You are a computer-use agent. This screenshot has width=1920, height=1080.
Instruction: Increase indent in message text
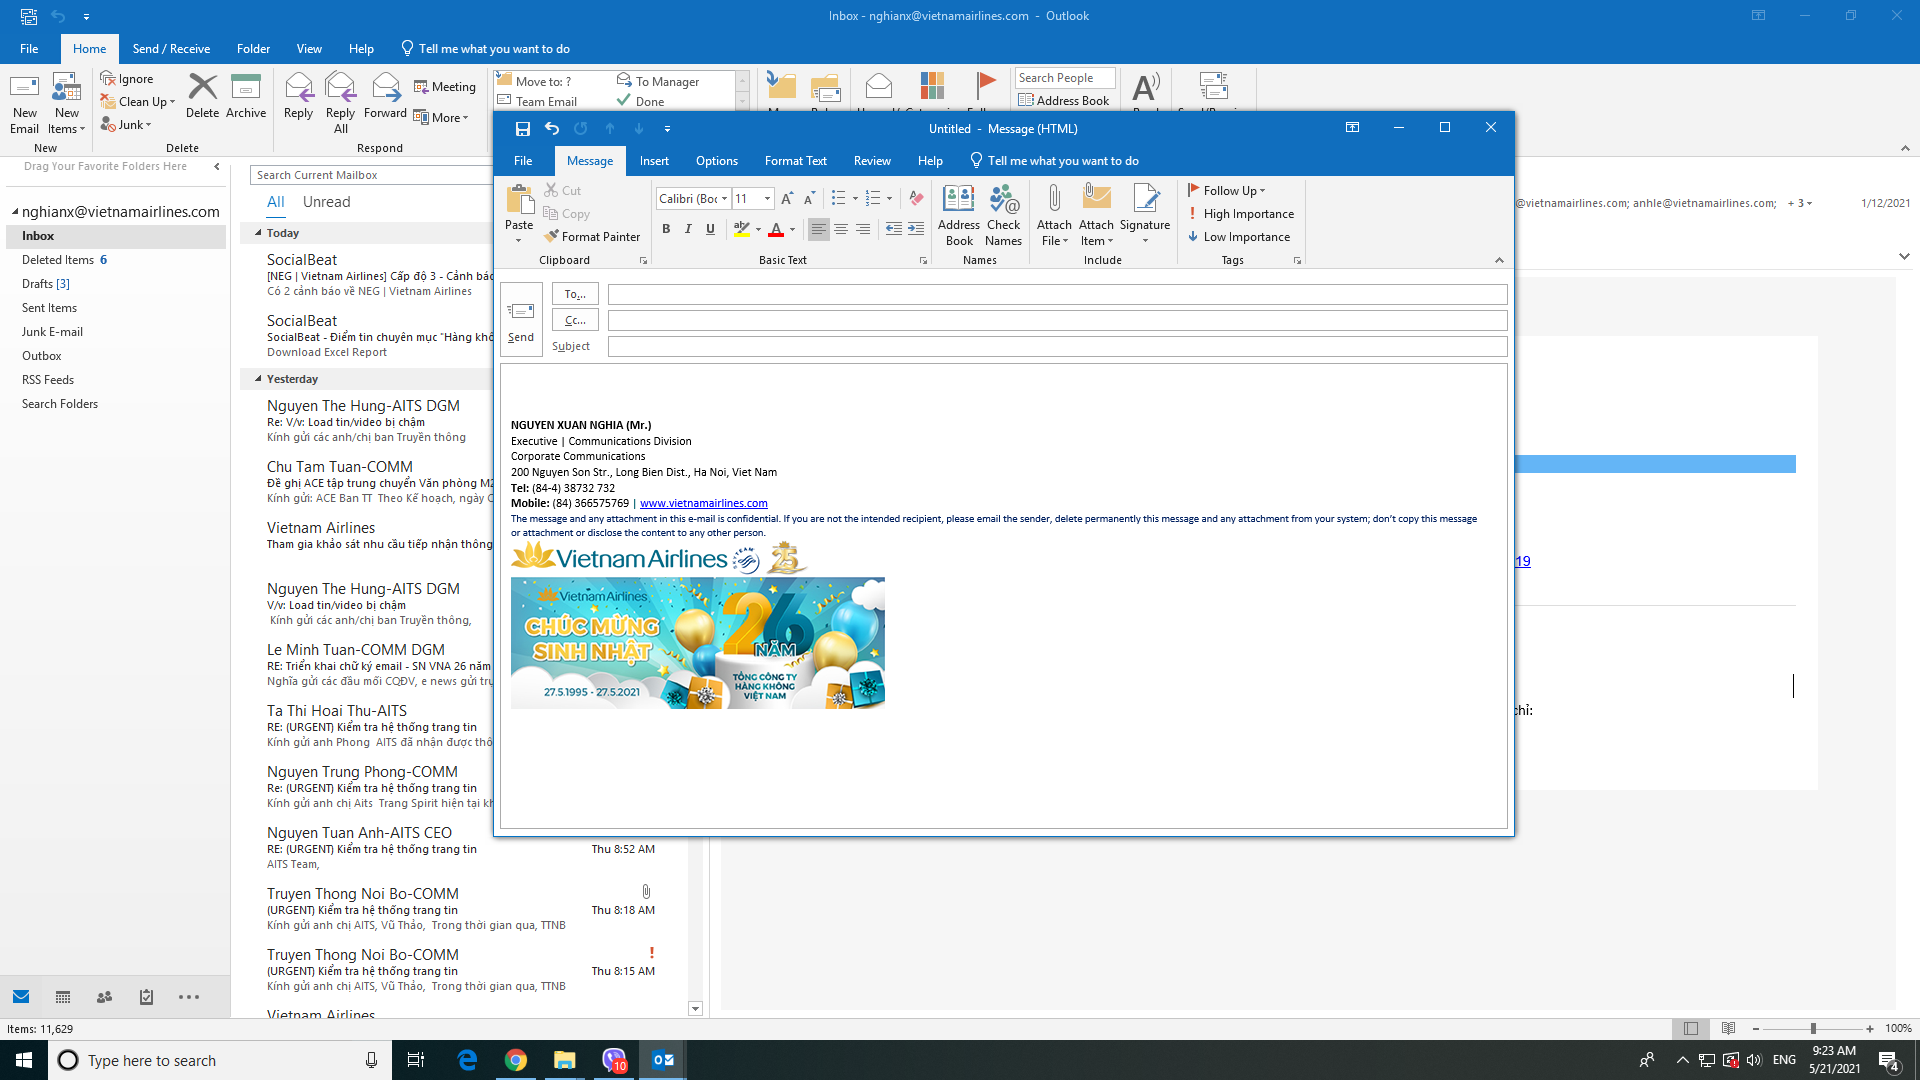coord(916,229)
